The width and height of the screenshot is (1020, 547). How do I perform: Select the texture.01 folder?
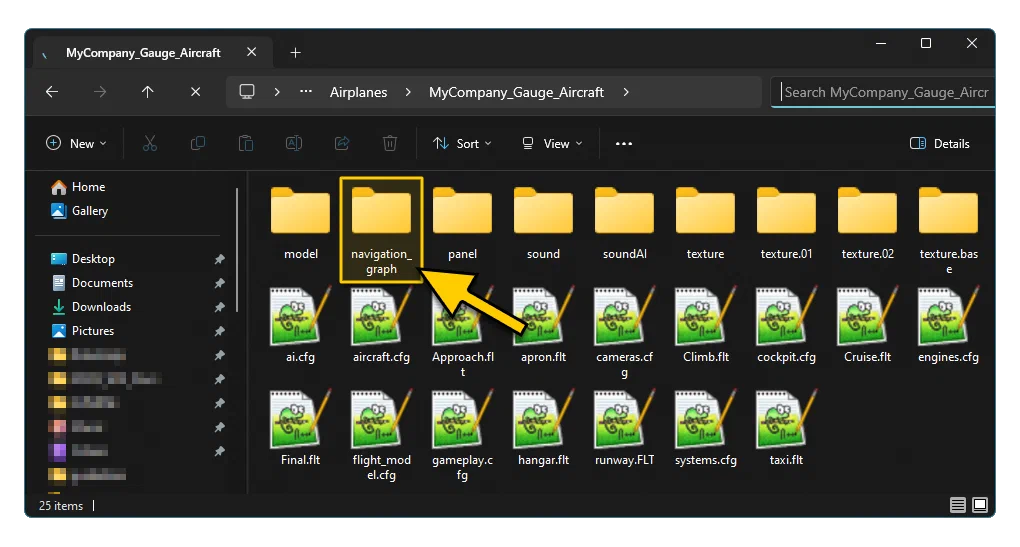tap(786, 223)
